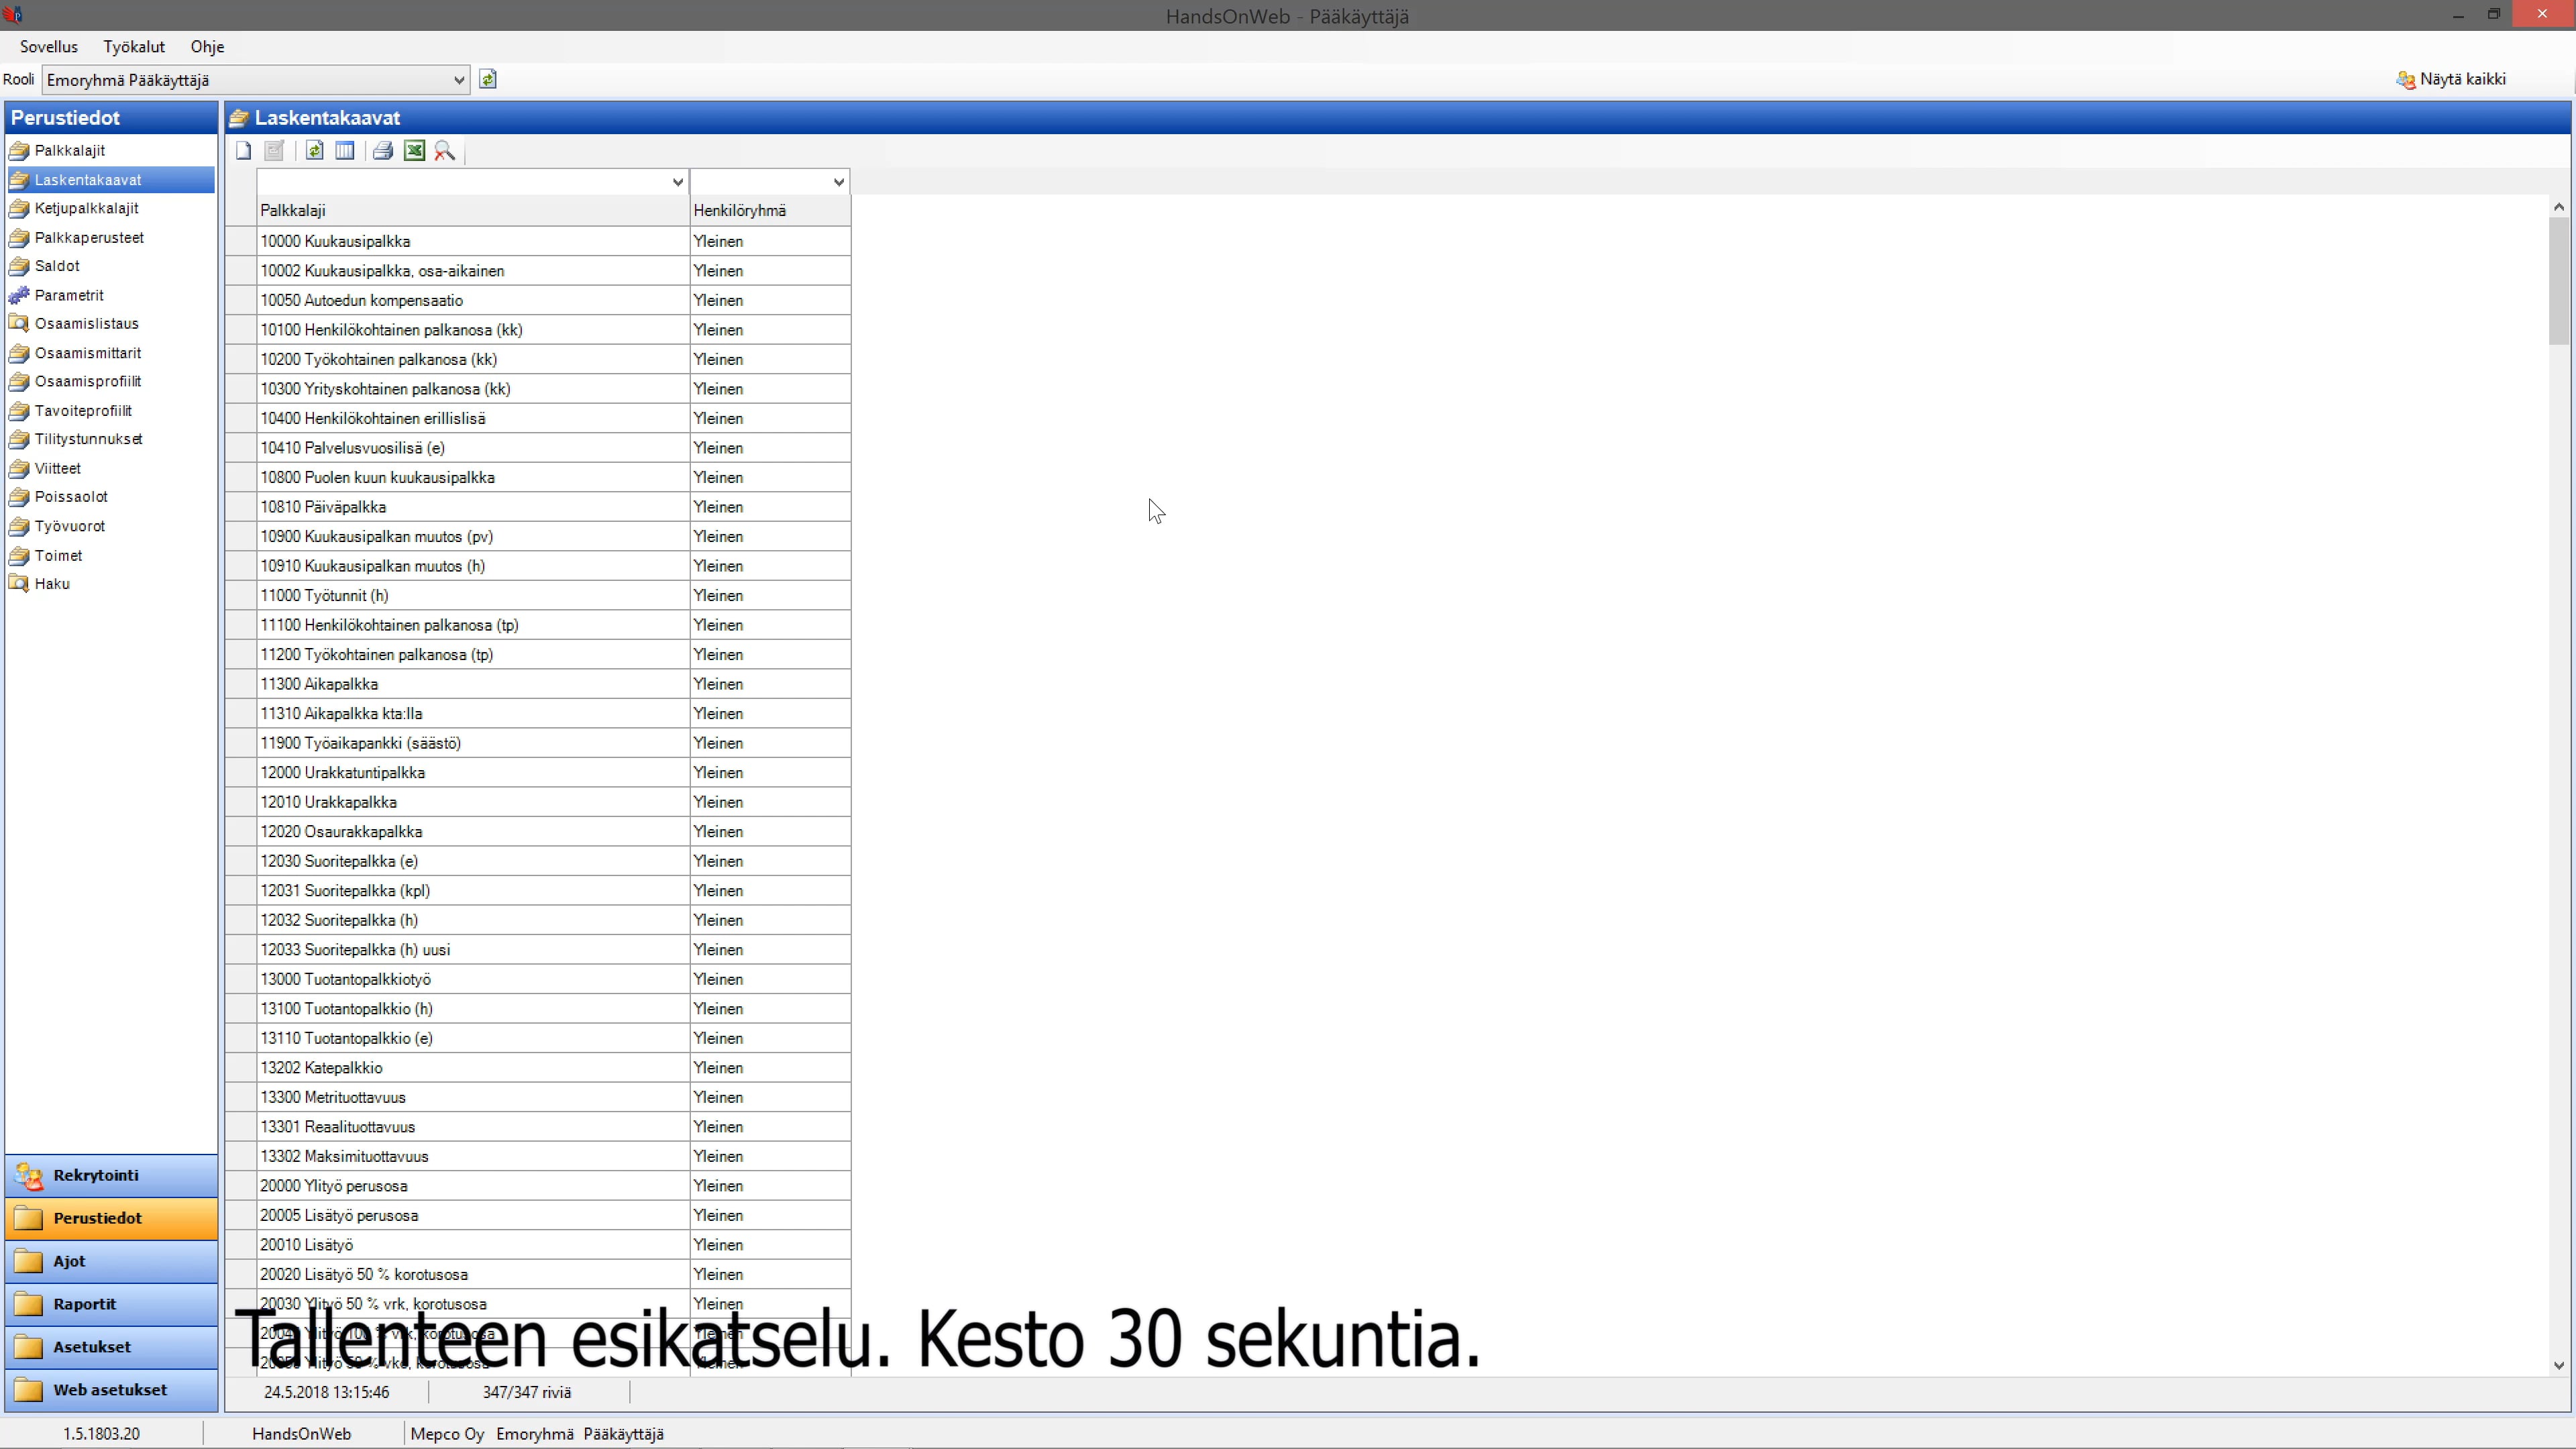The width and height of the screenshot is (2576, 1449).
Task: Refresh the list using the refresh toolbar icon
Action: [314, 150]
